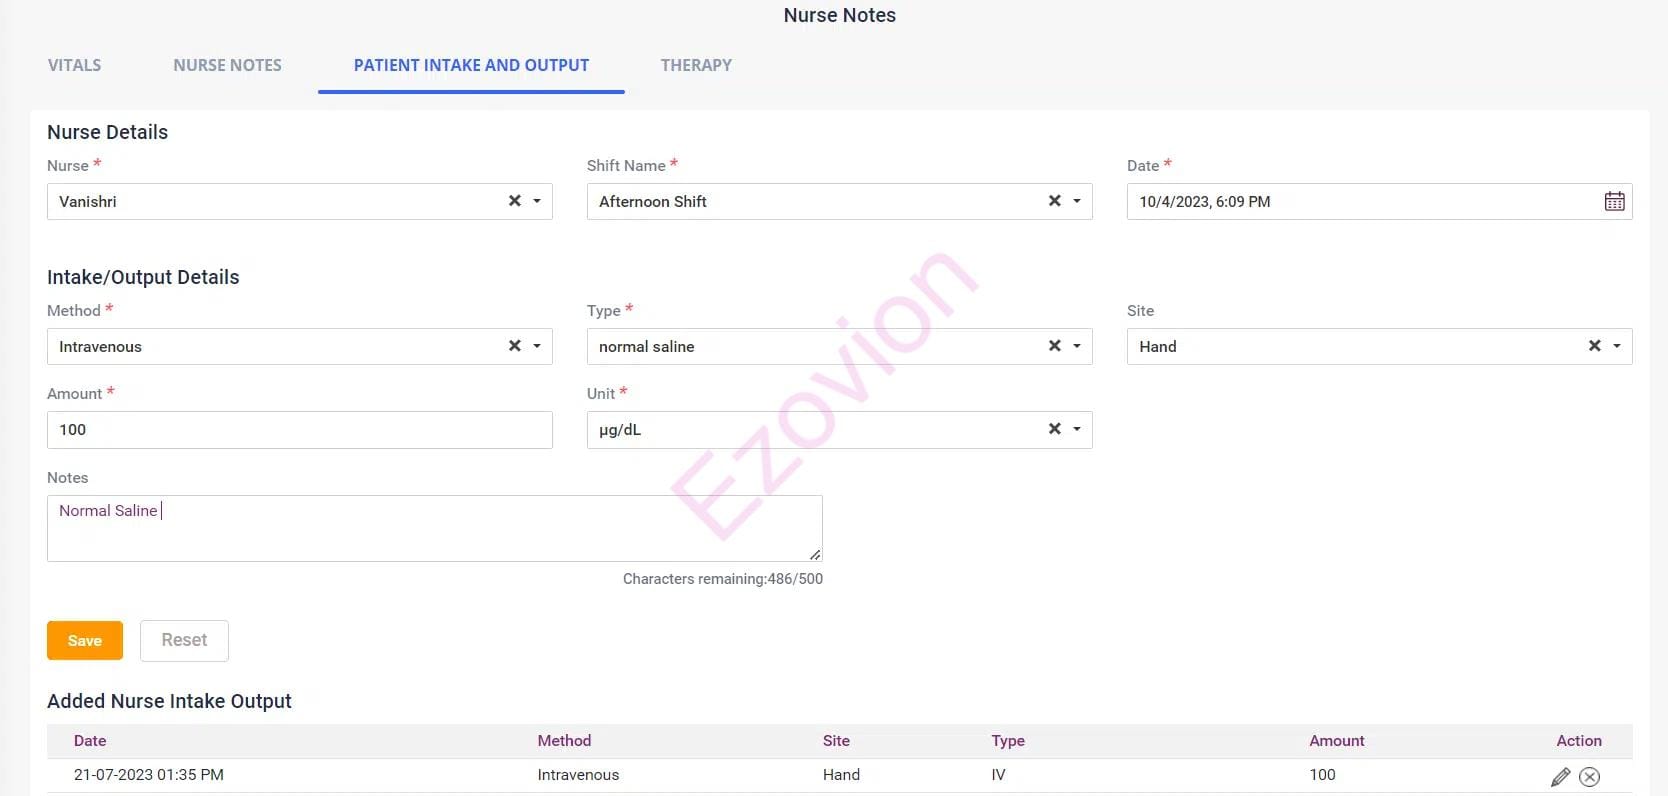Open the Date calendar picker icon
The width and height of the screenshot is (1668, 796).
tap(1614, 201)
